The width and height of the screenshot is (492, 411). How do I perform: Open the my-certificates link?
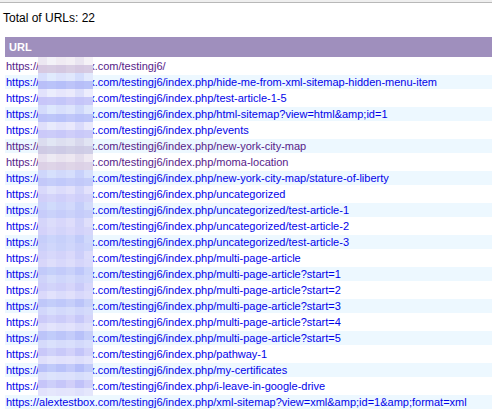[147, 370]
